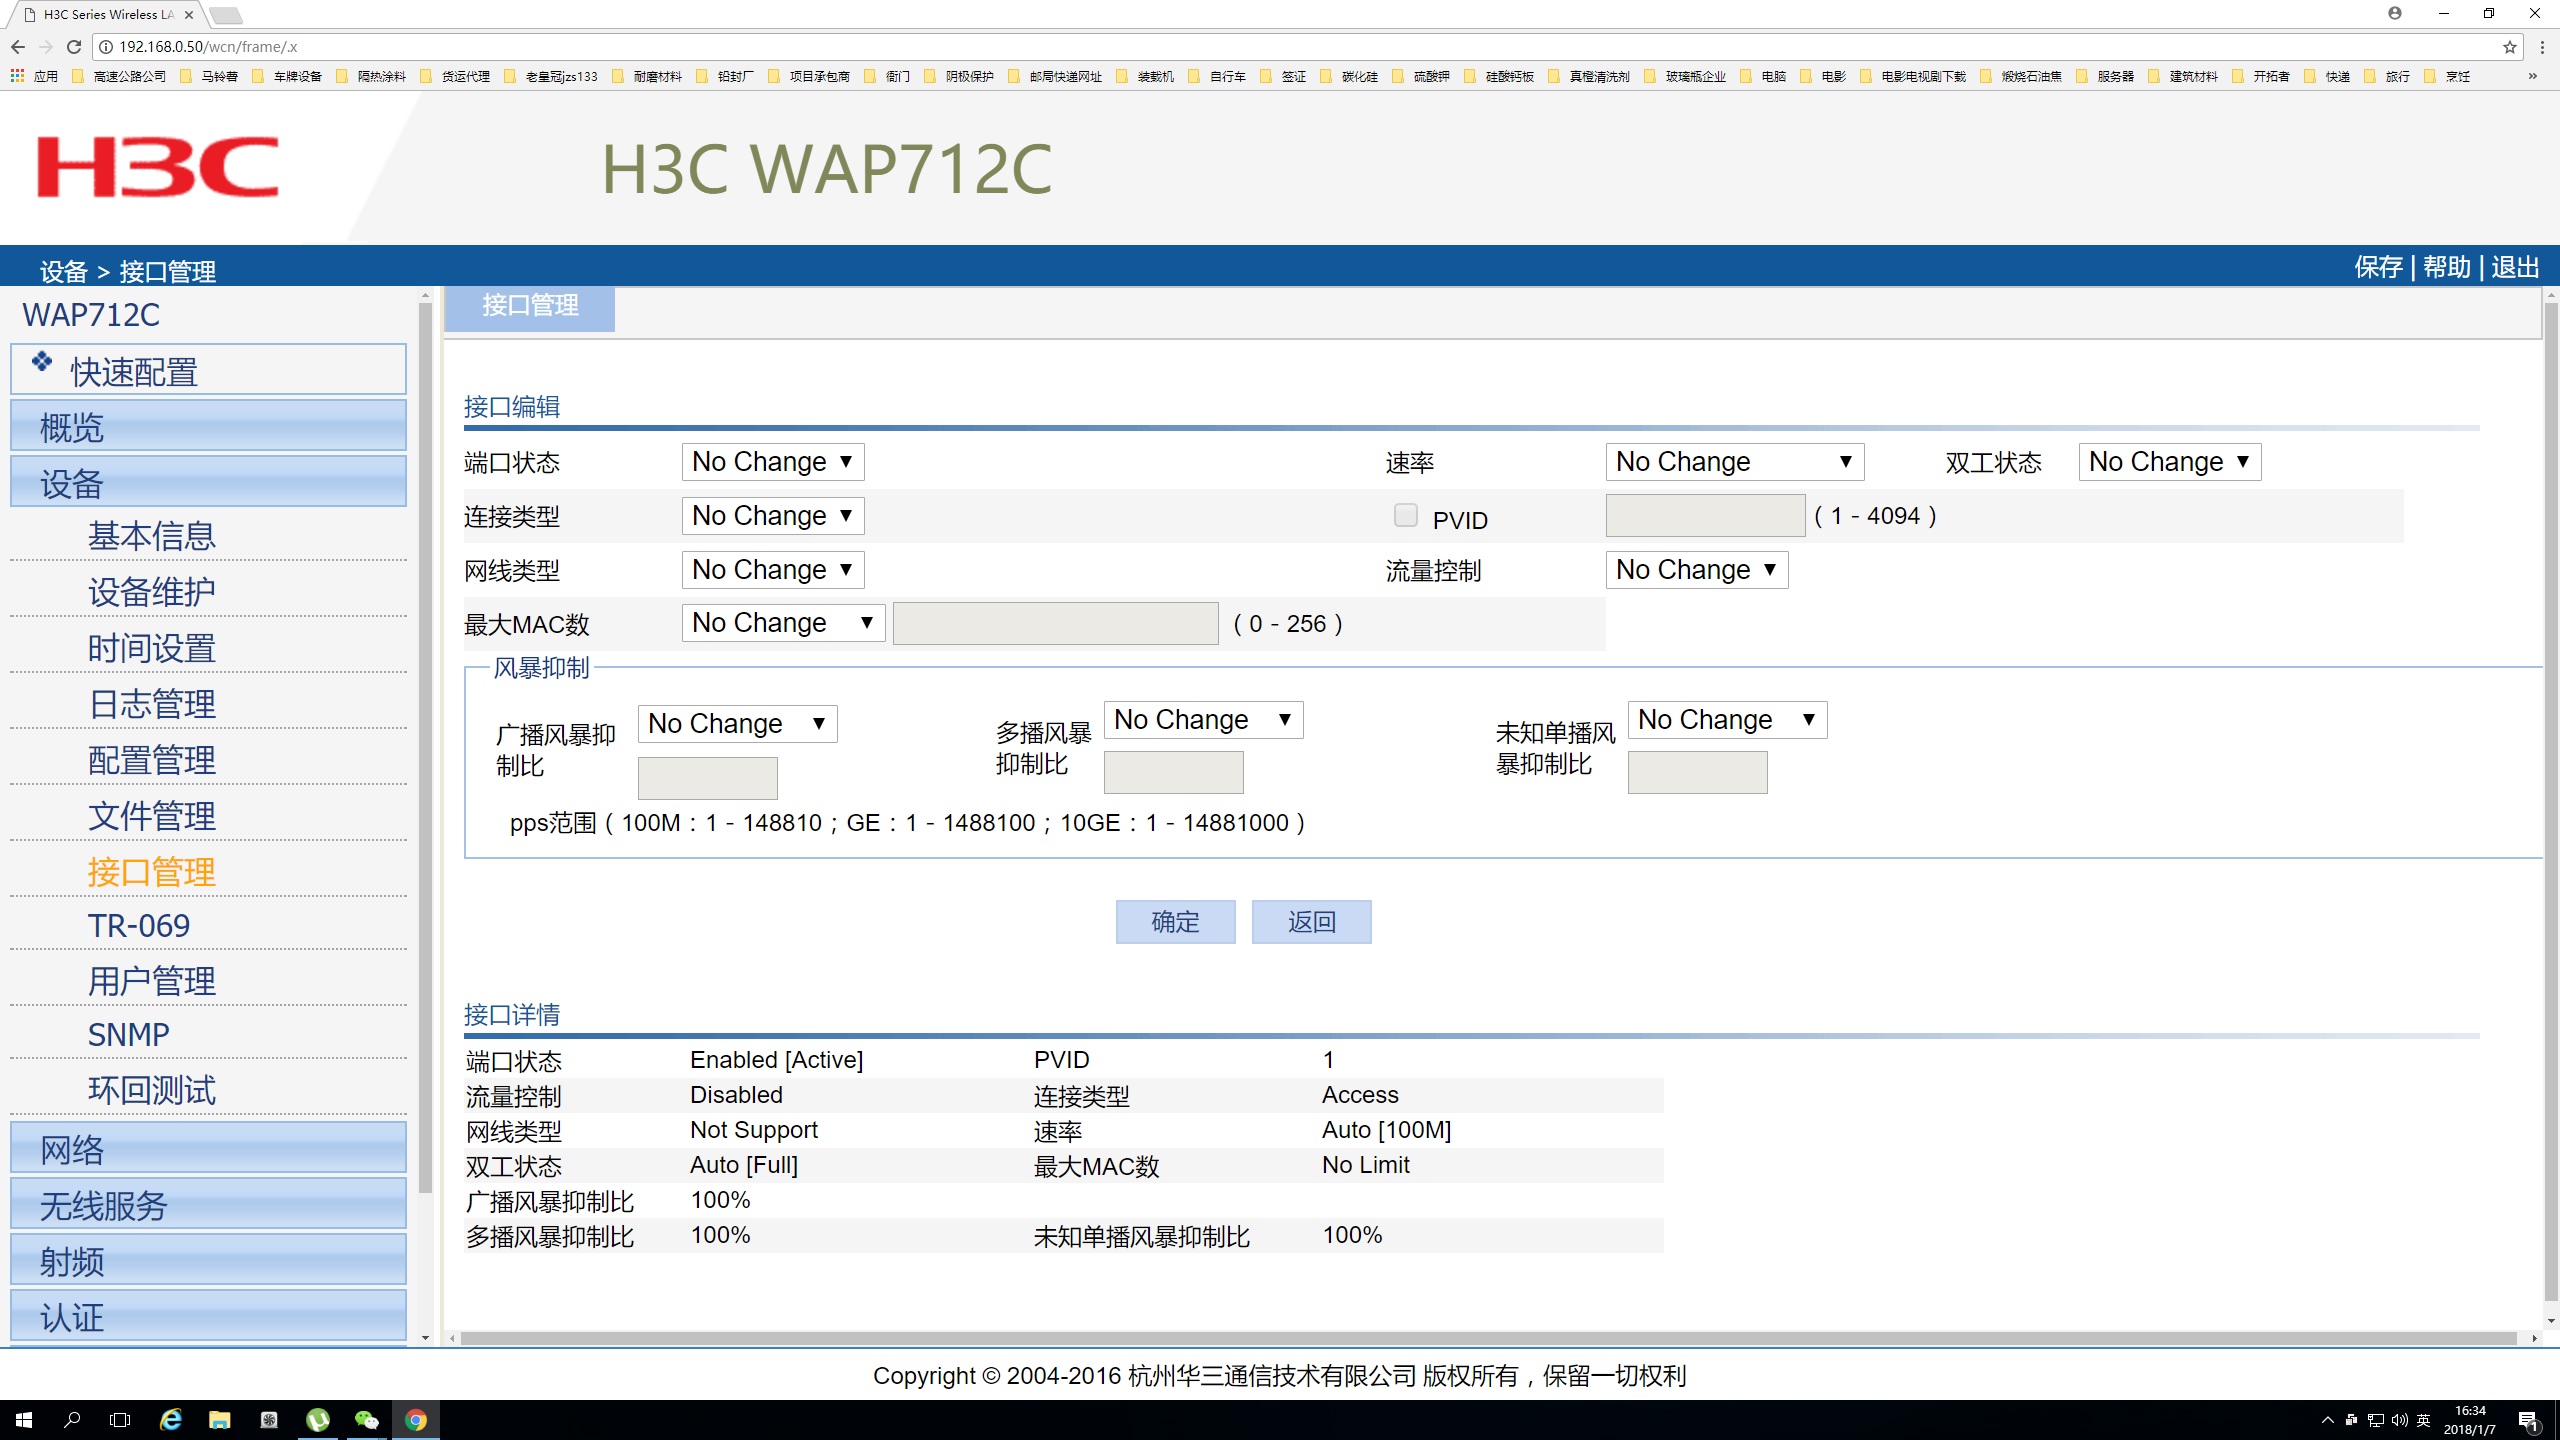Click the bookmark star icon
Image resolution: width=2560 pixels, height=1440 pixels.
click(x=2509, y=47)
